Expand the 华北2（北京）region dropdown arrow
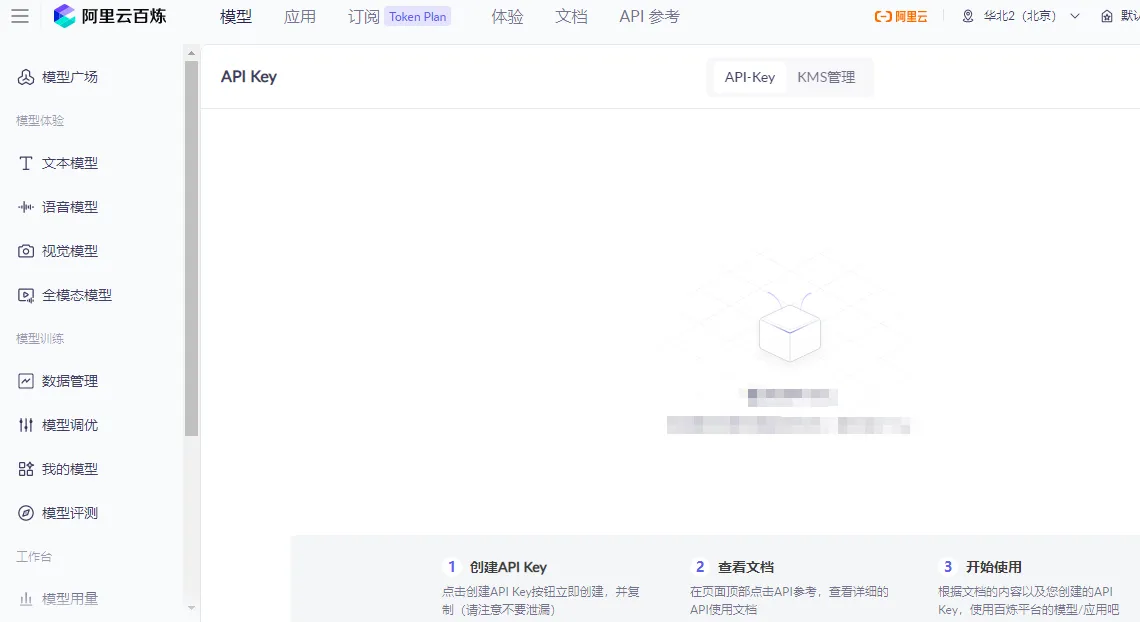Viewport: 1140px width, 622px height. click(x=1075, y=16)
